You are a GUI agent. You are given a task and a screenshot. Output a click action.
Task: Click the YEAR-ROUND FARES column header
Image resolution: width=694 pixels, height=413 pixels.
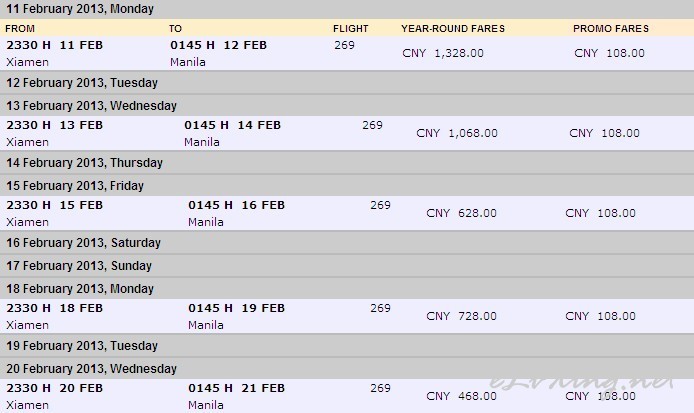(453, 29)
